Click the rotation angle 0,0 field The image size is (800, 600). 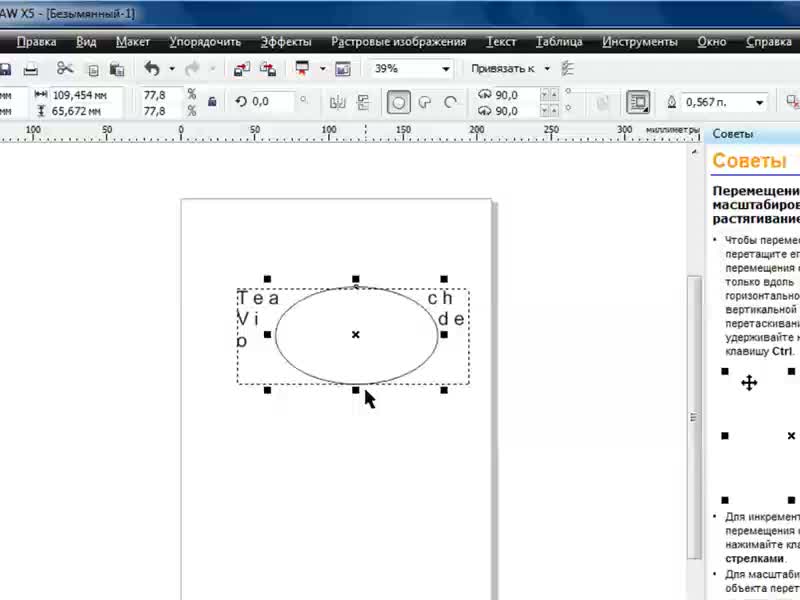click(271, 102)
